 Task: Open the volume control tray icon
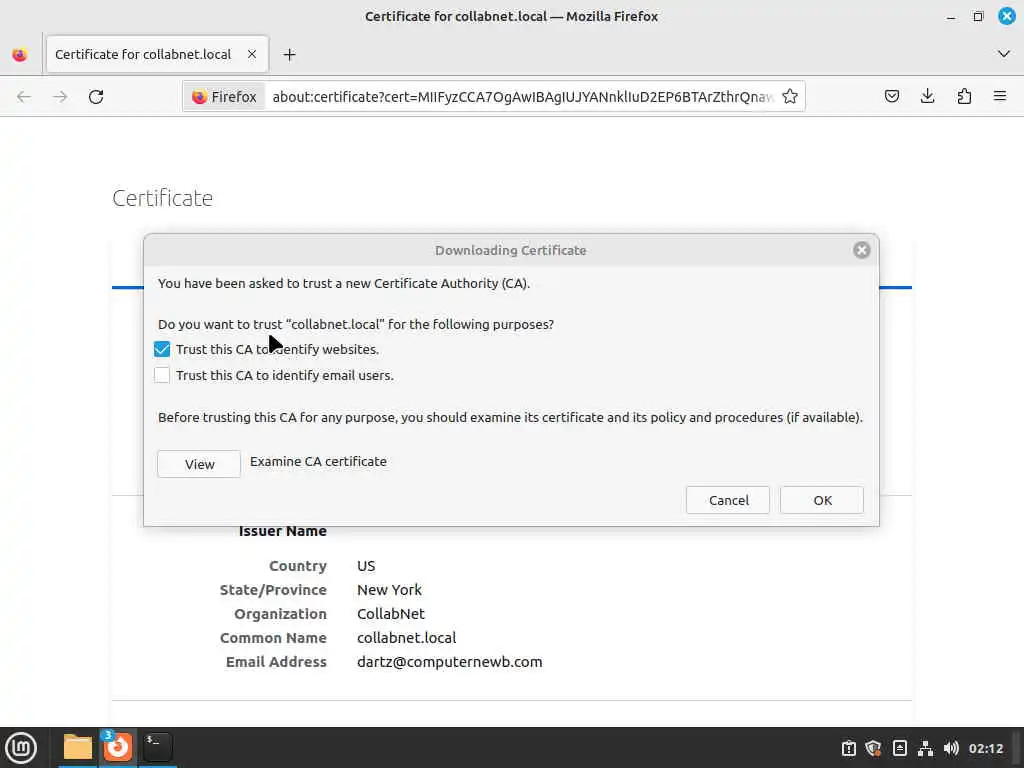[951, 748]
